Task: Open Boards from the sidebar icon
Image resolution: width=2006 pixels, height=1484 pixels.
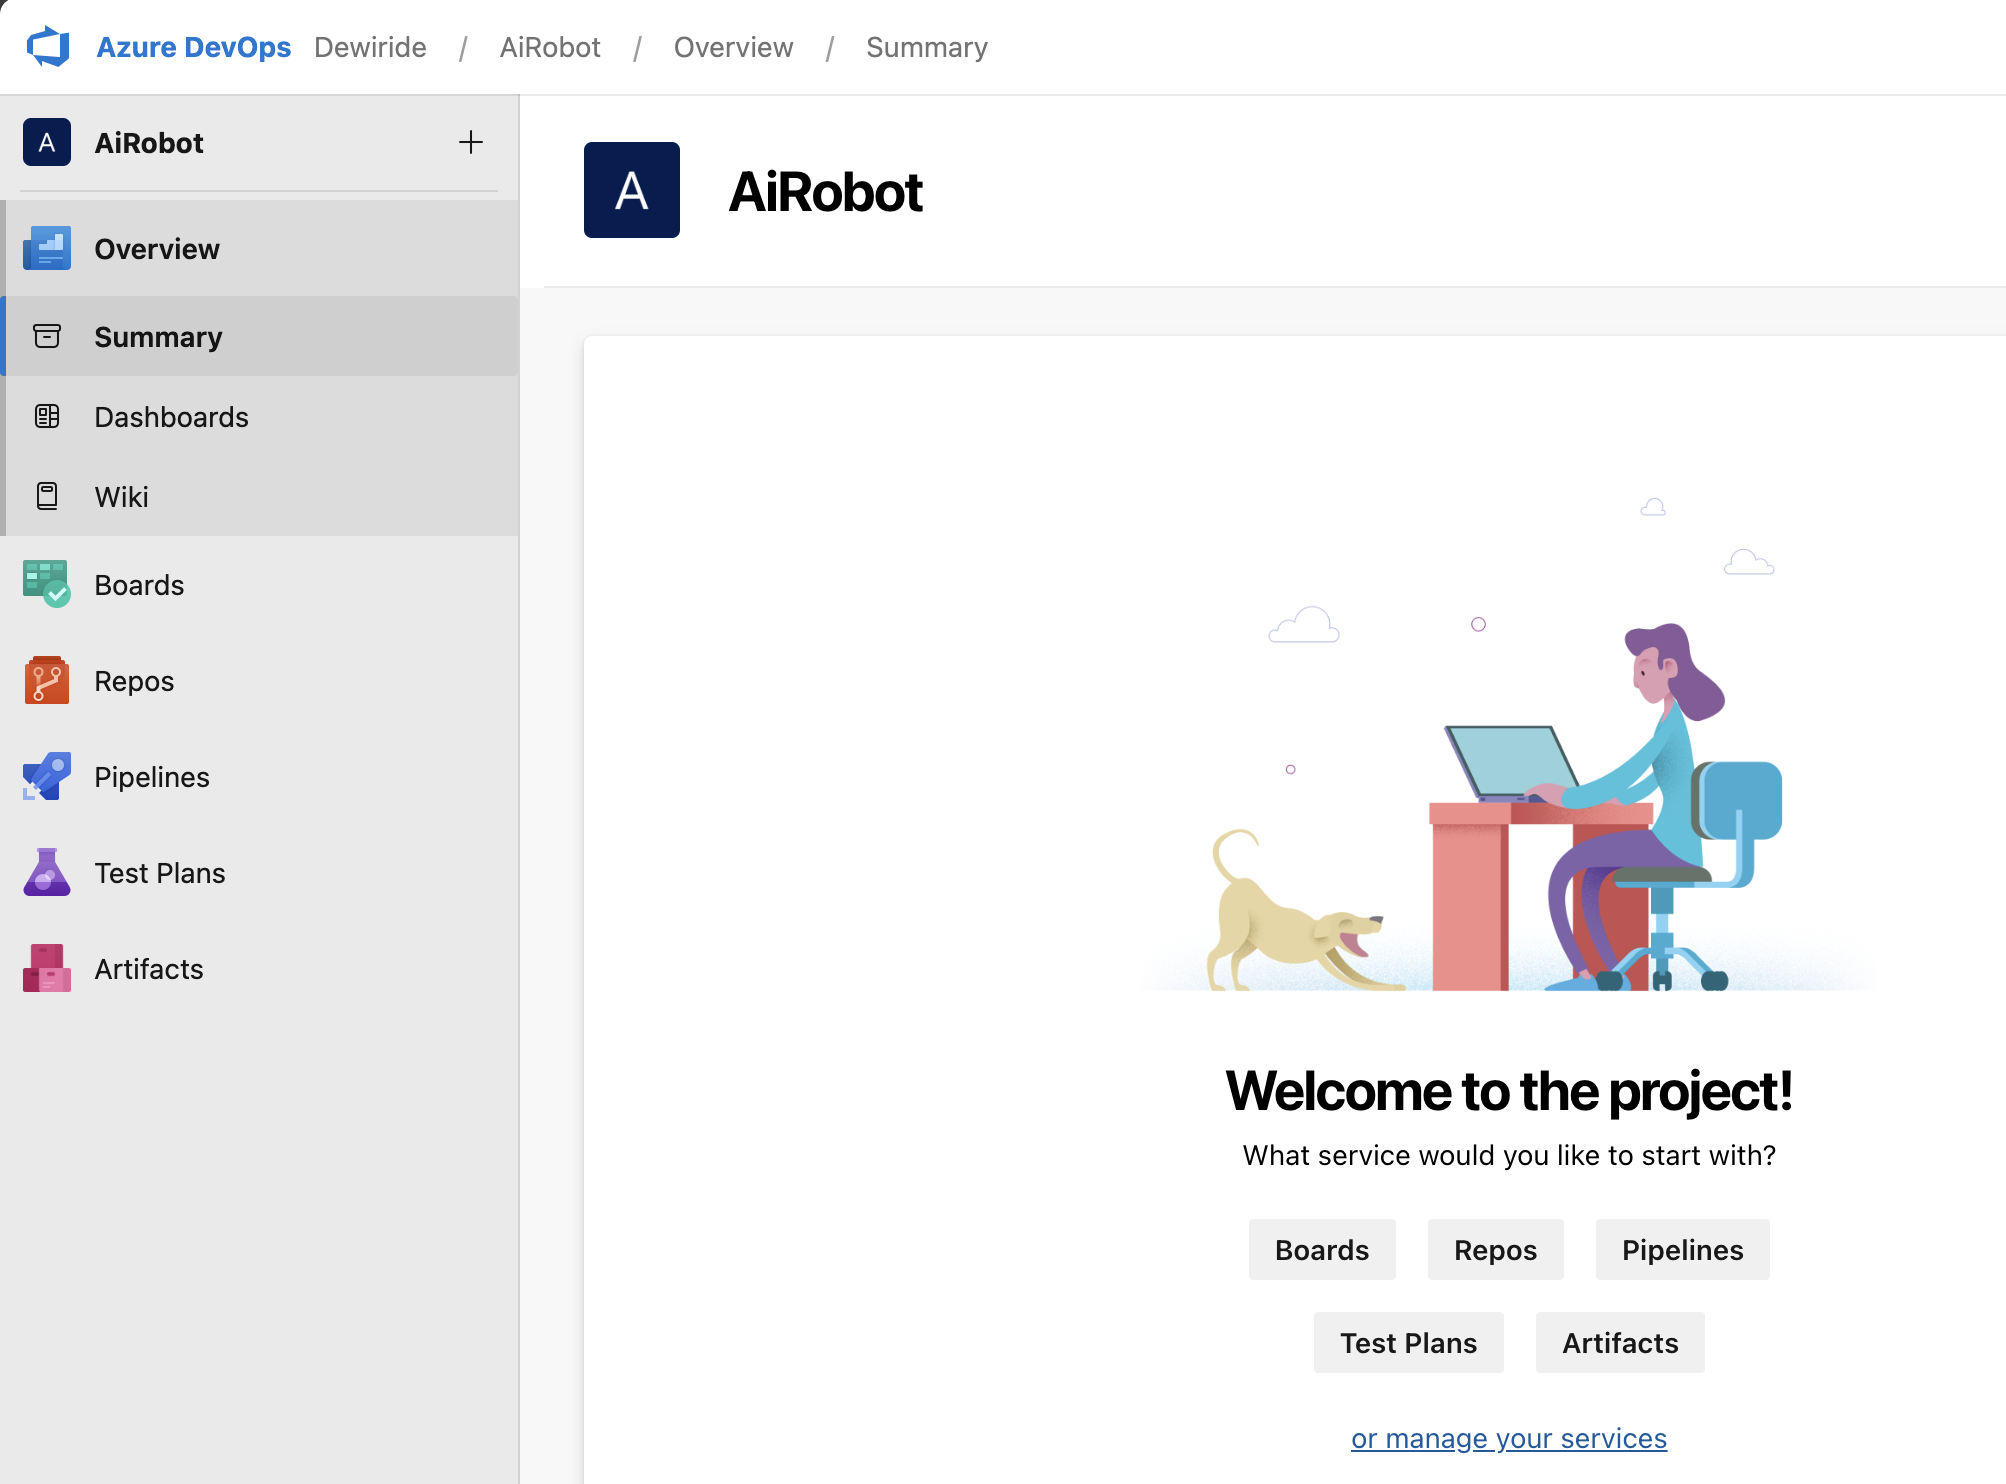Action: pyautogui.click(x=46, y=585)
